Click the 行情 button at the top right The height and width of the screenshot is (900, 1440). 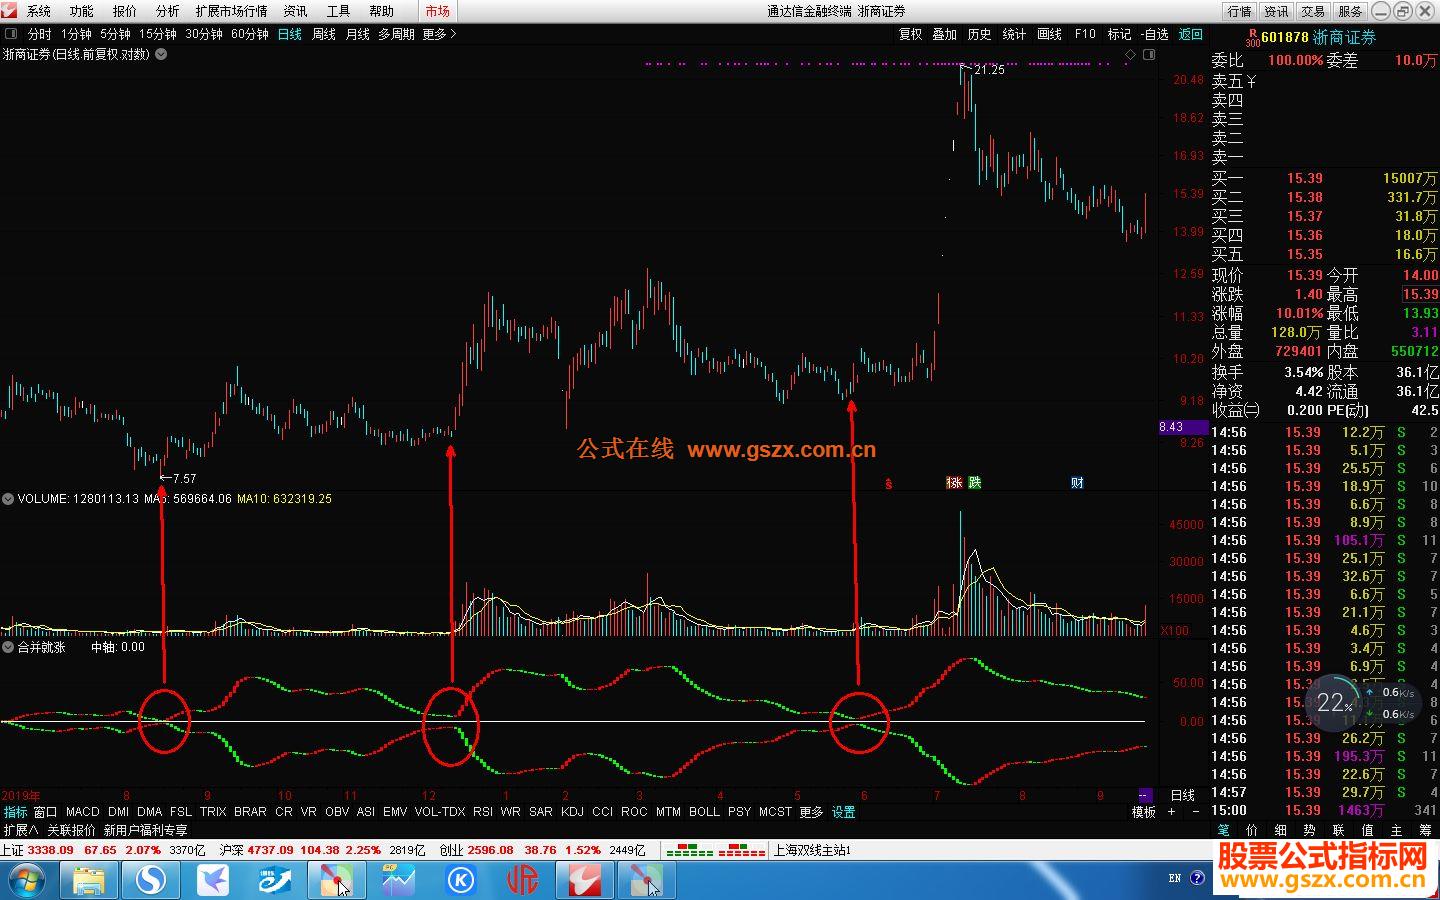(1239, 11)
